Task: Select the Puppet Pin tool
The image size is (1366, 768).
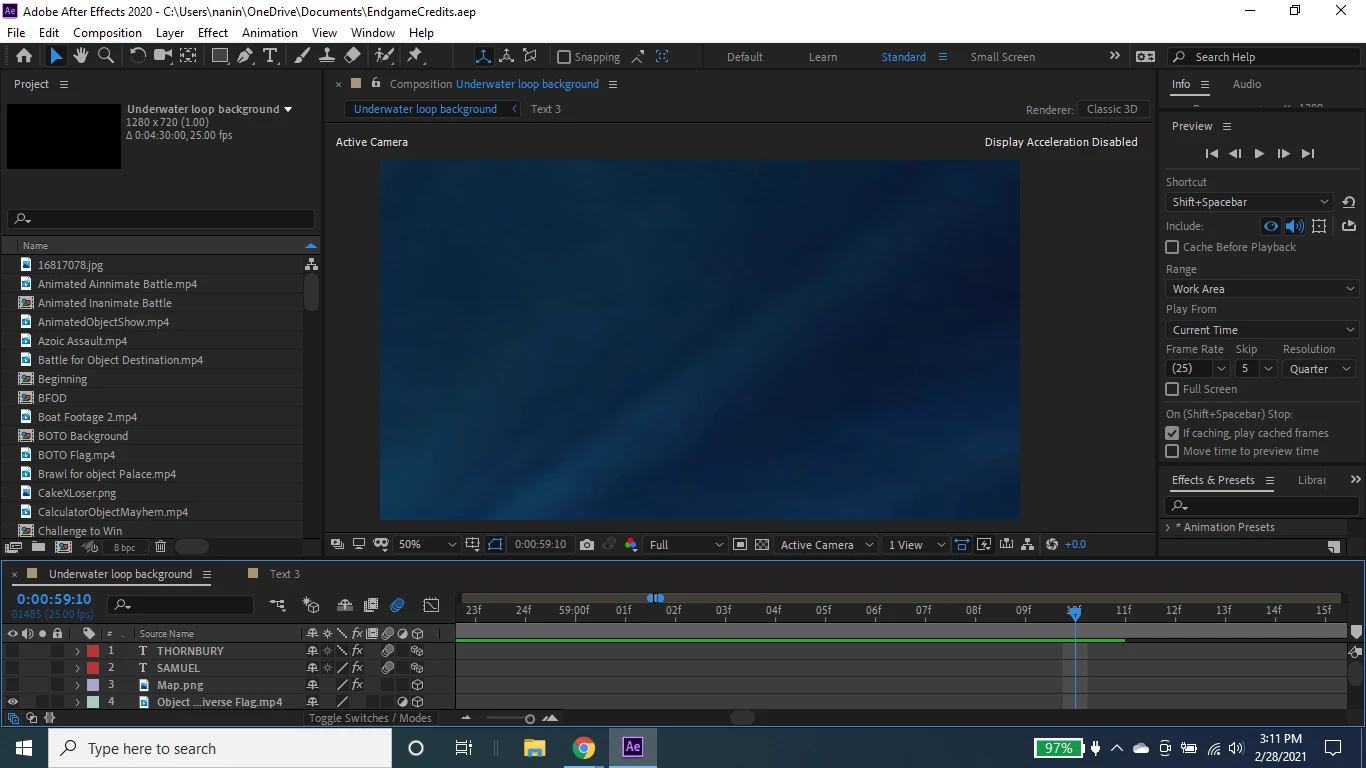Action: [x=415, y=56]
